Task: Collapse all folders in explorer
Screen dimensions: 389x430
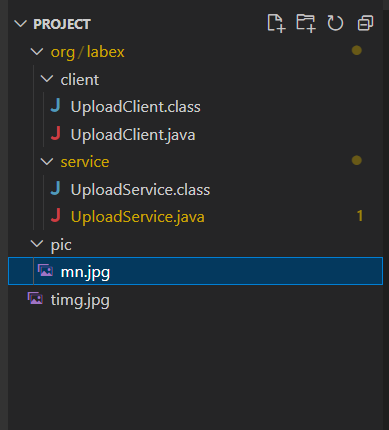Action: pos(365,23)
